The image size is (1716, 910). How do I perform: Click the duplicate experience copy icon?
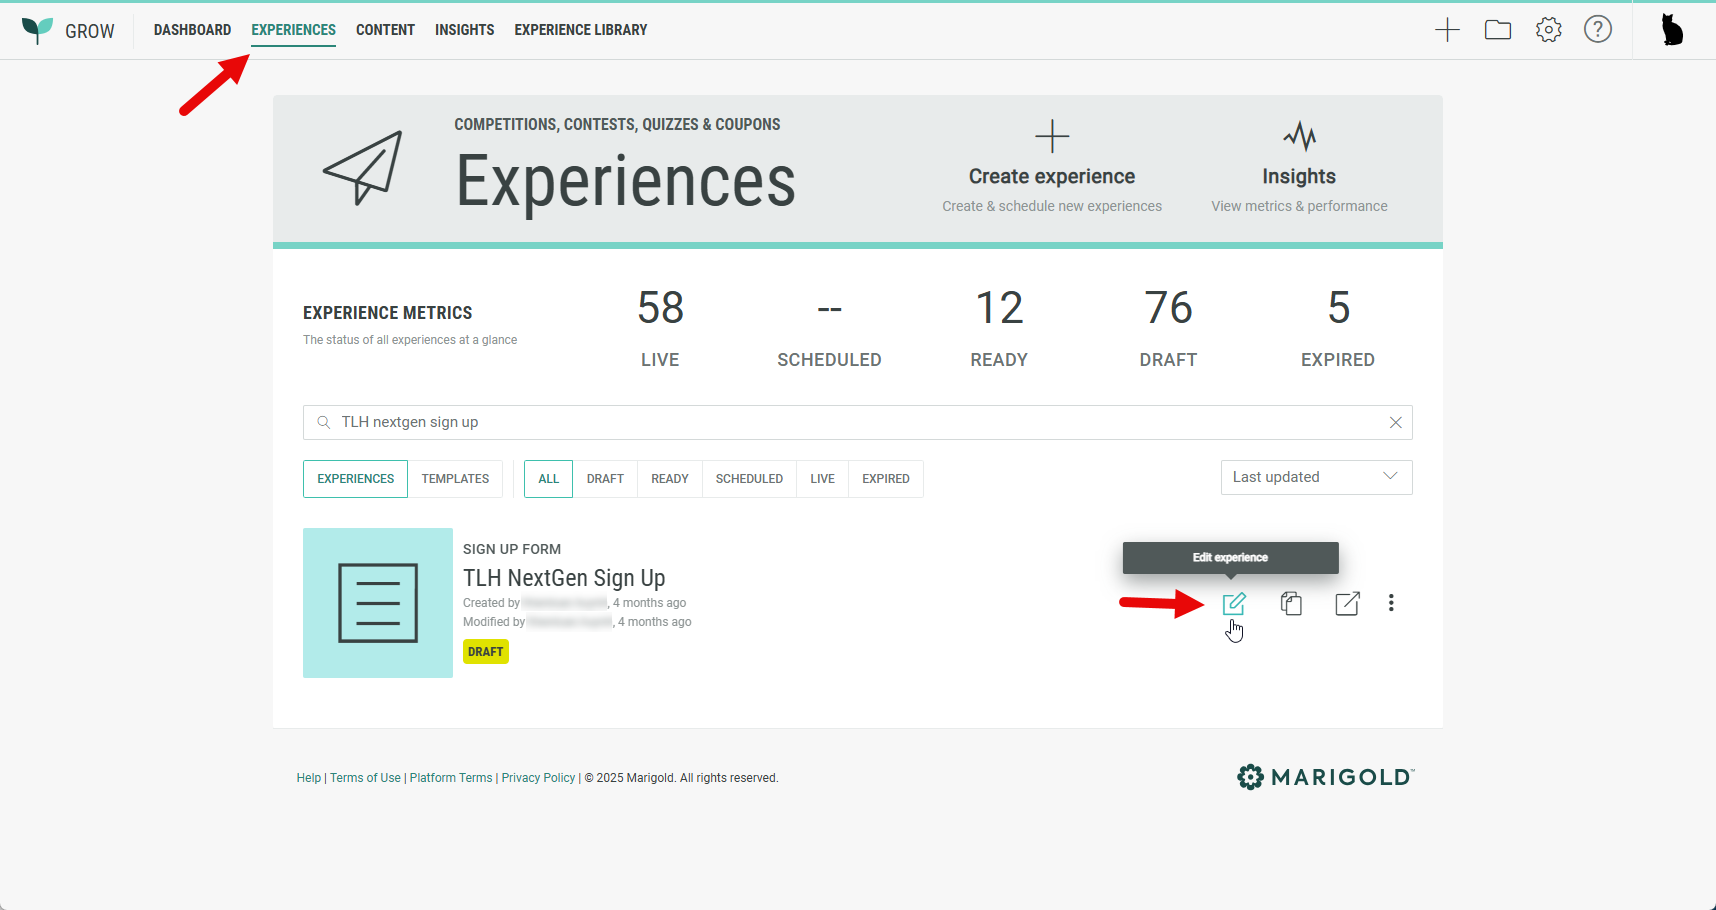[x=1291, y=603]
